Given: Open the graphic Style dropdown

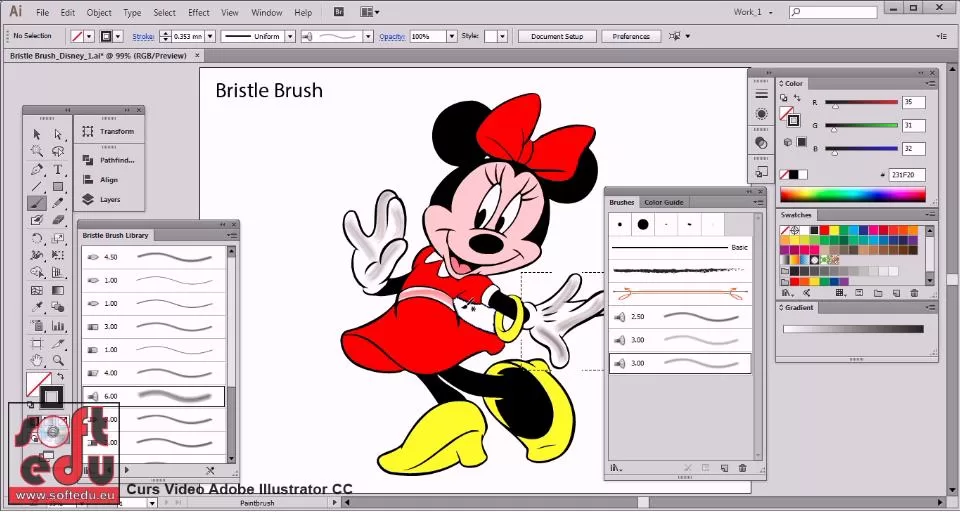Looking at the screenshot, I should [x=503, y=36].
